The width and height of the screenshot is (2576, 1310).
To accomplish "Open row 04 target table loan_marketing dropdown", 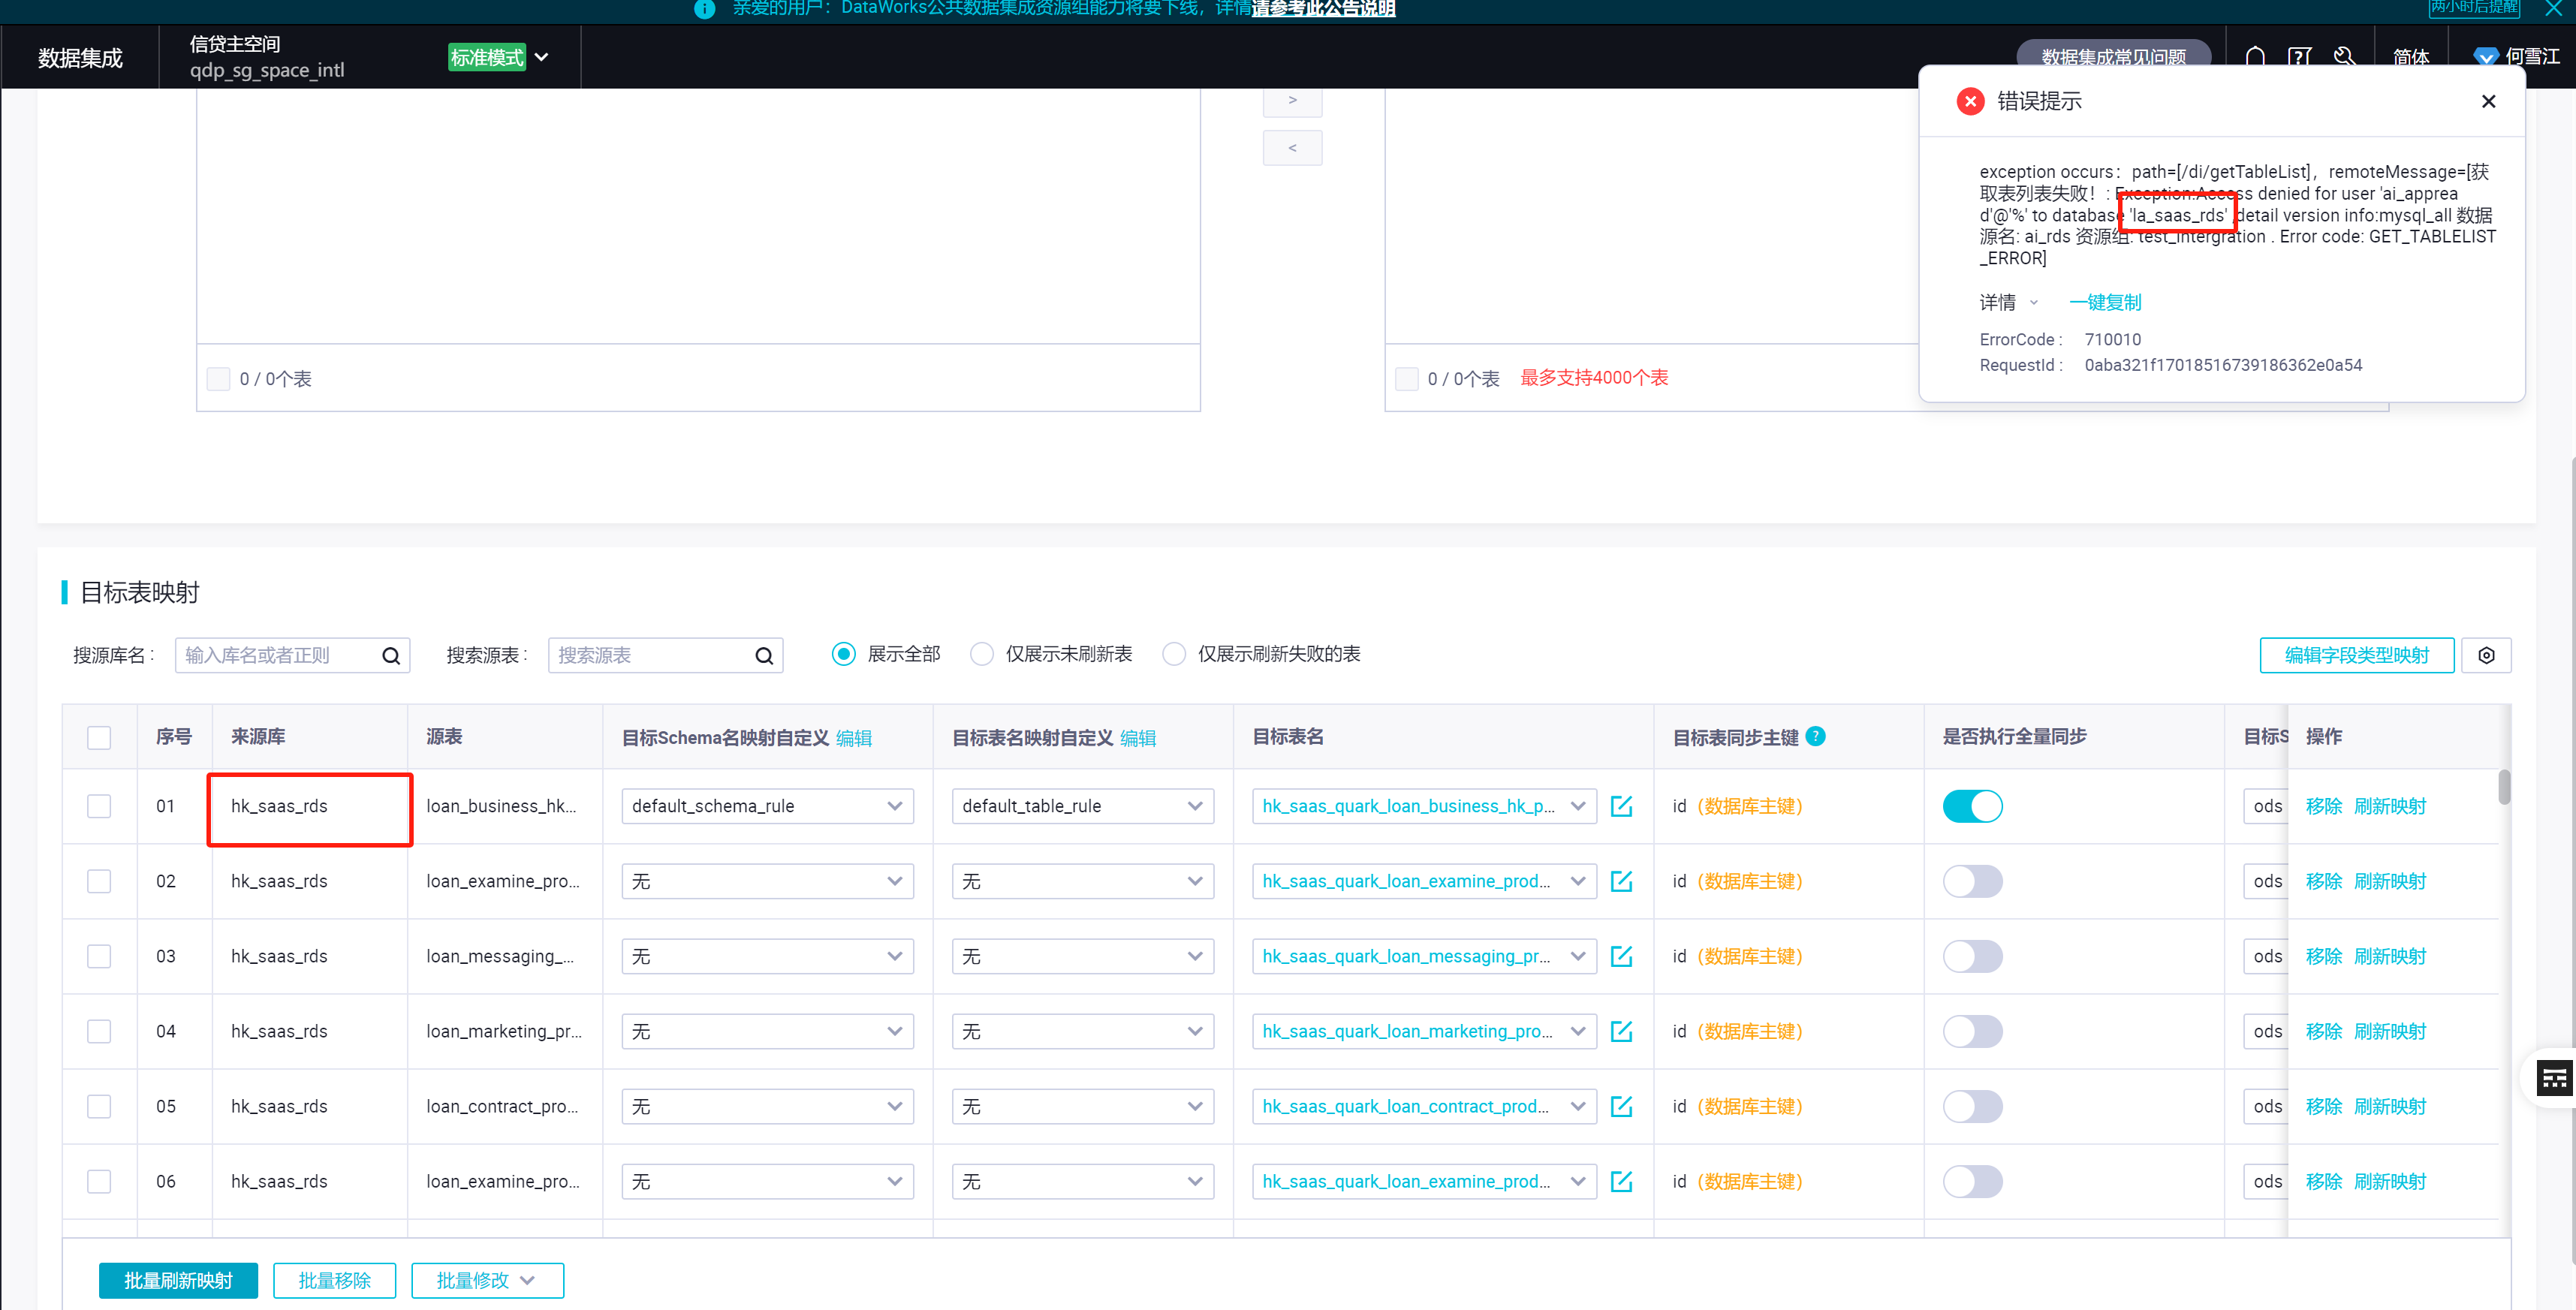I will (x=1424, y=1031).
